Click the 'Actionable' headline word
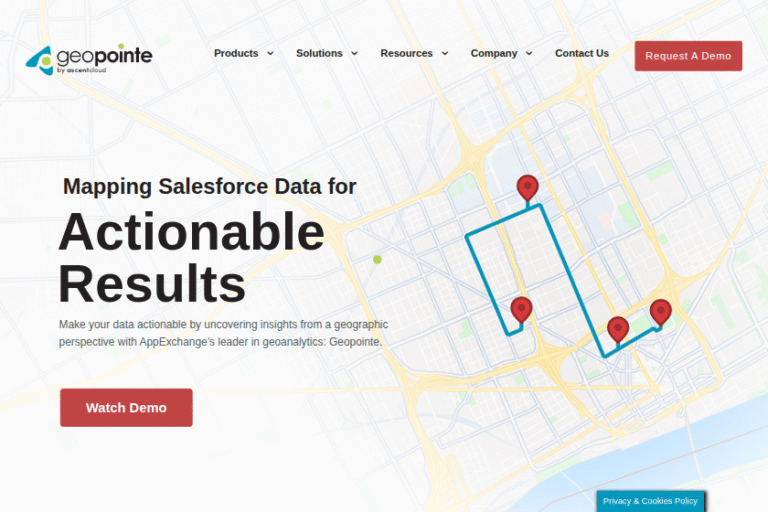 192,232
